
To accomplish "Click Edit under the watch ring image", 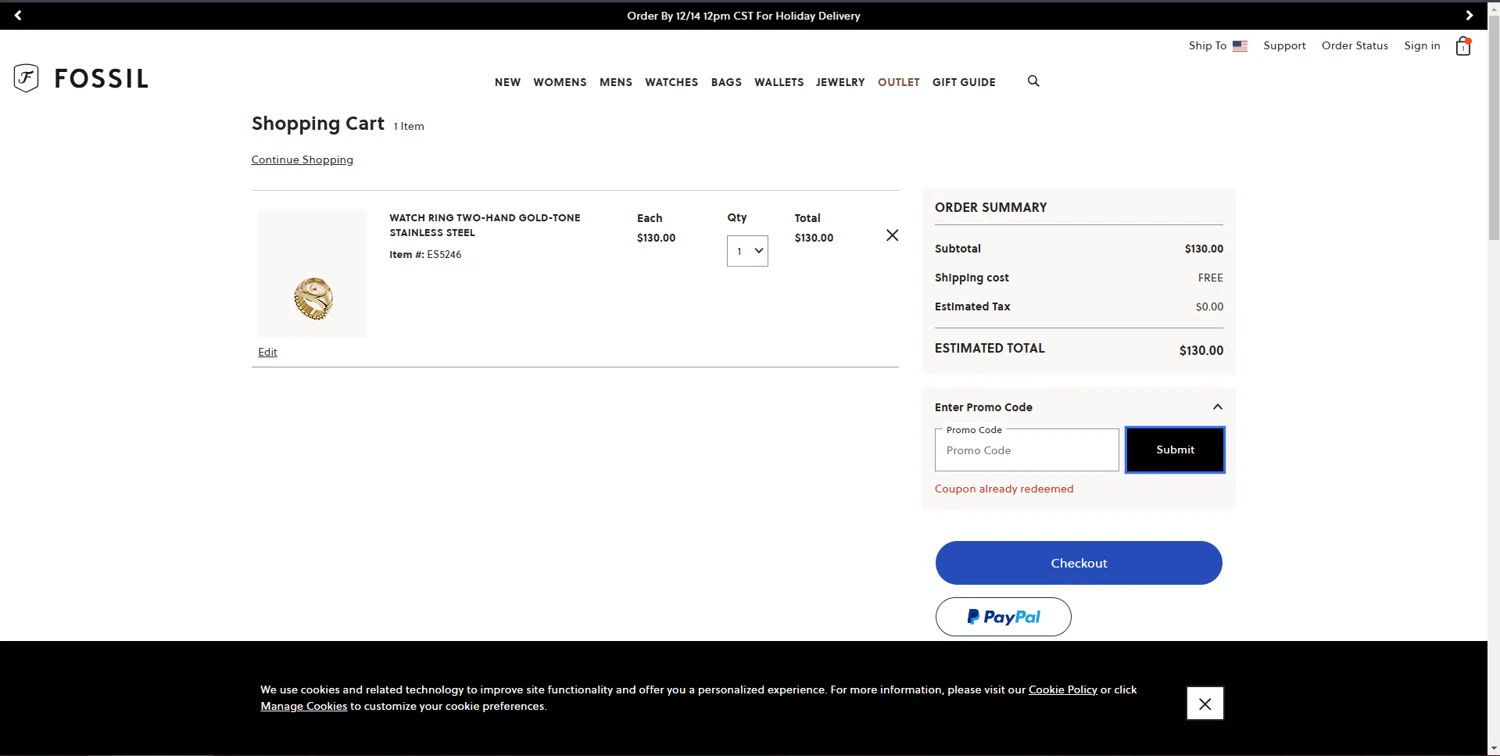I will pos(267,352).
